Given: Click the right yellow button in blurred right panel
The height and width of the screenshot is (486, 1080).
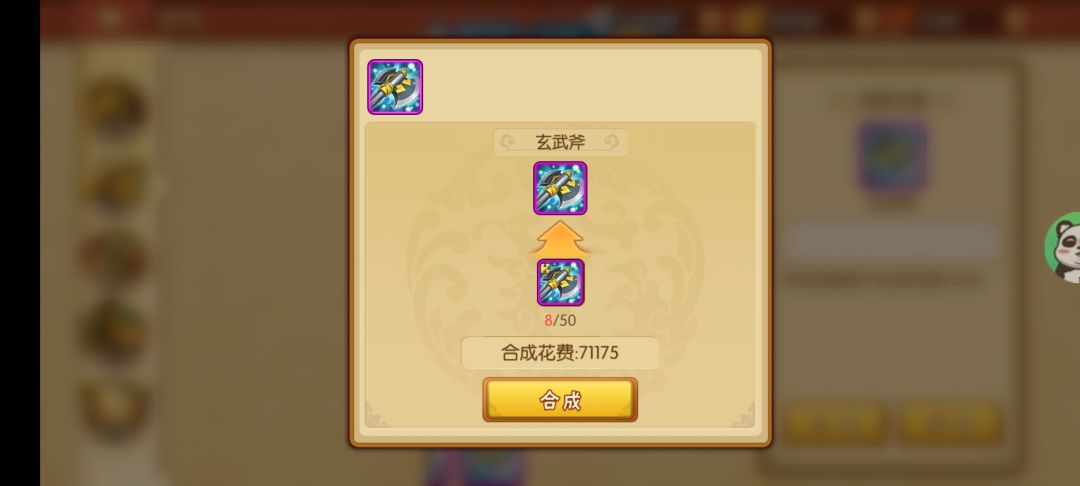Looking at the screenshot, I should coord(951,423).
